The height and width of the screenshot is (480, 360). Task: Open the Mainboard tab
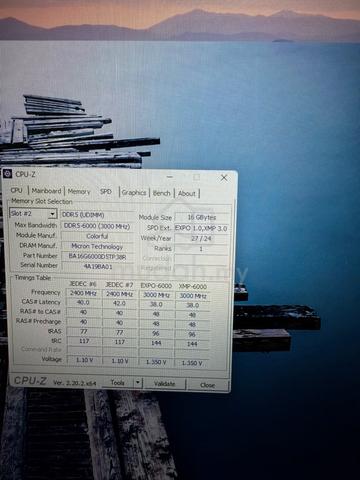point(46,191)
